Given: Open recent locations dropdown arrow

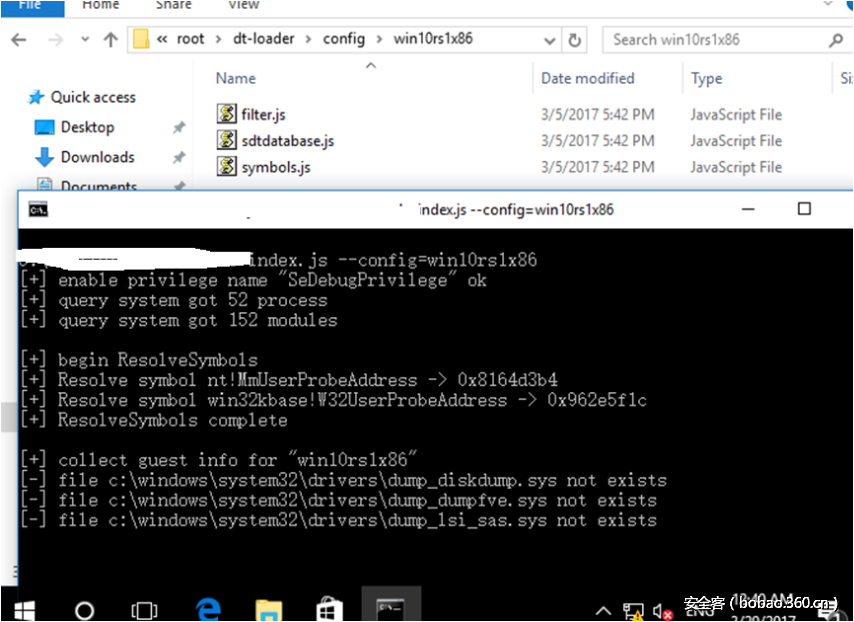Looking at the screenshot, I should click(x=85, y=40).
